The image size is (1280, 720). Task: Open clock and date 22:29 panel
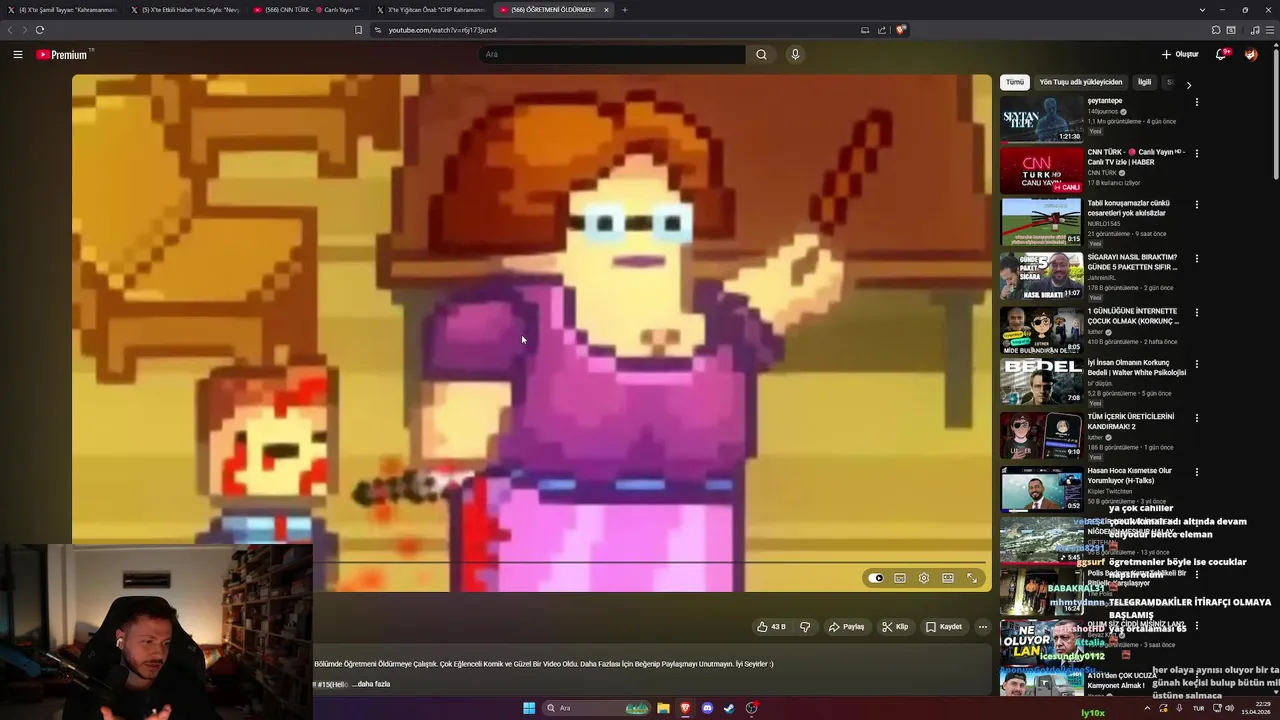pyautogui.click(x=1255, y=708)
